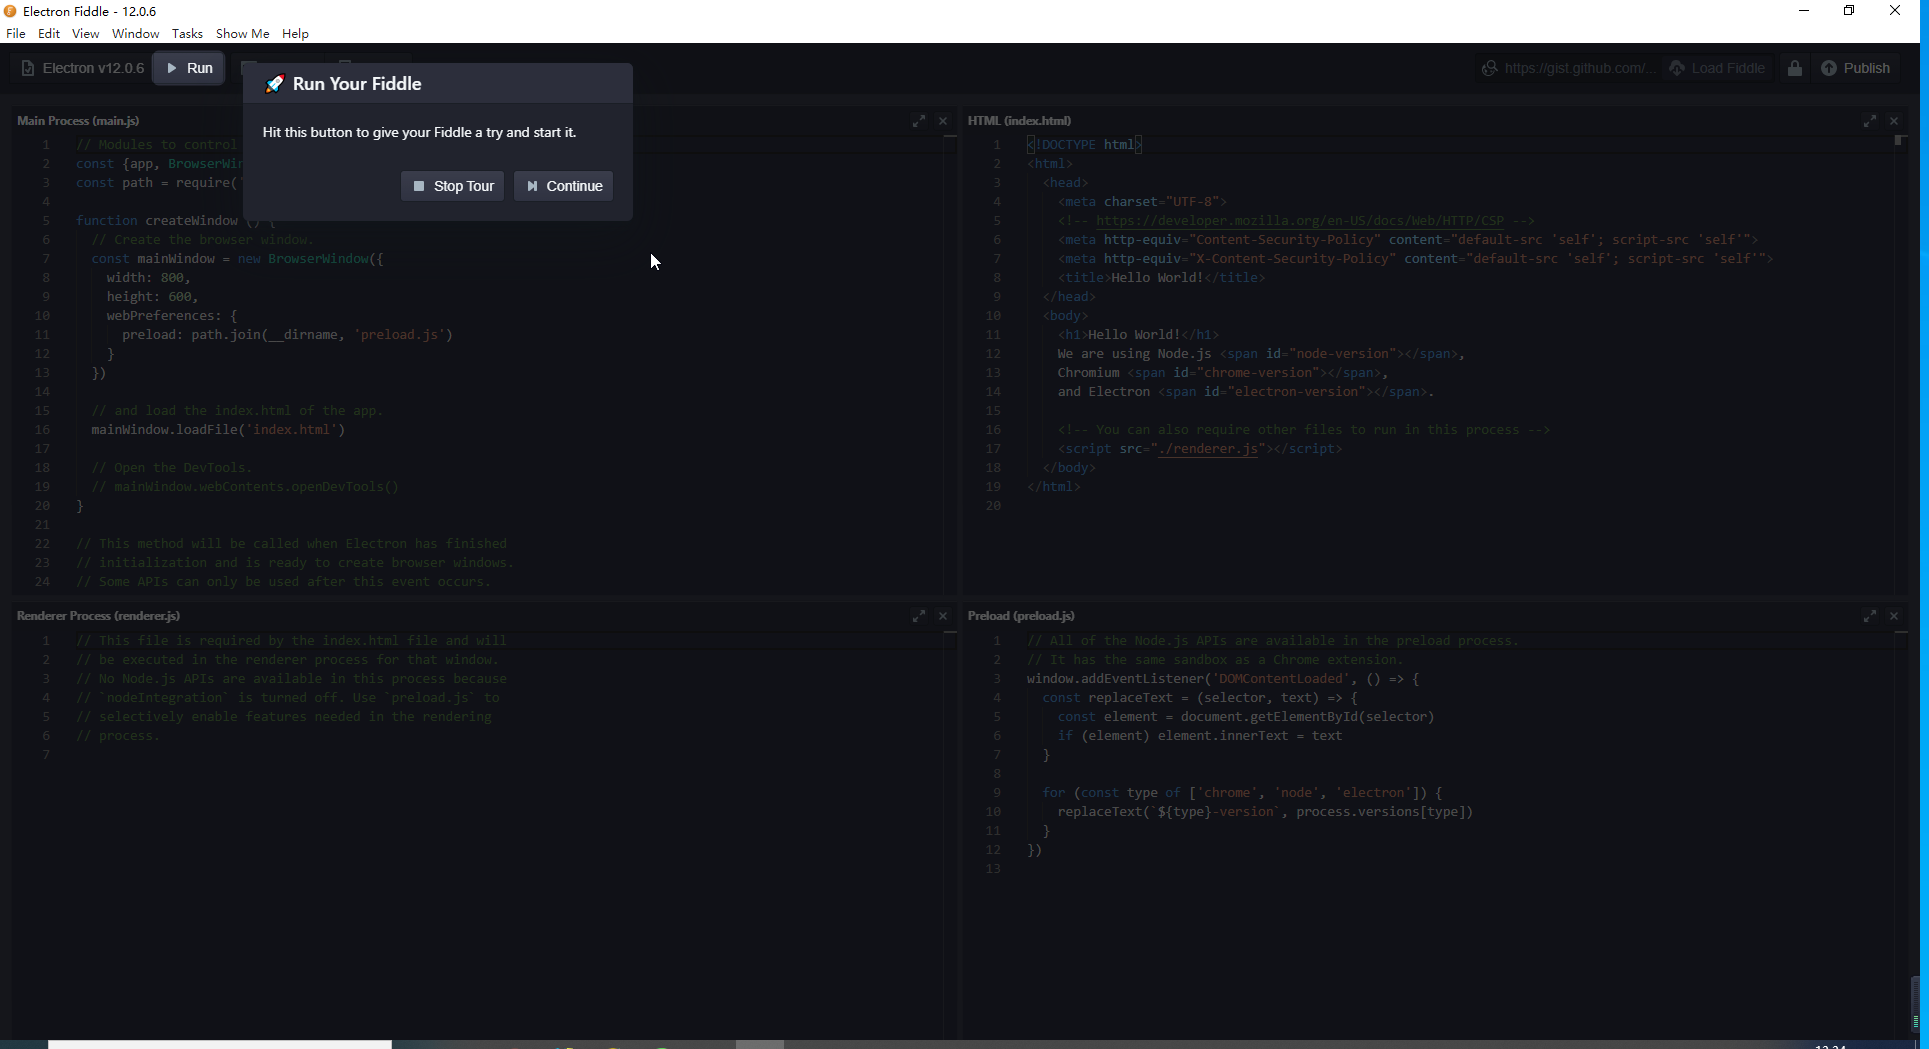Viewport: 1929px width, 1049px height.
Task: Click the <!DOCTYPE html> line
Action: [1084, 145]
